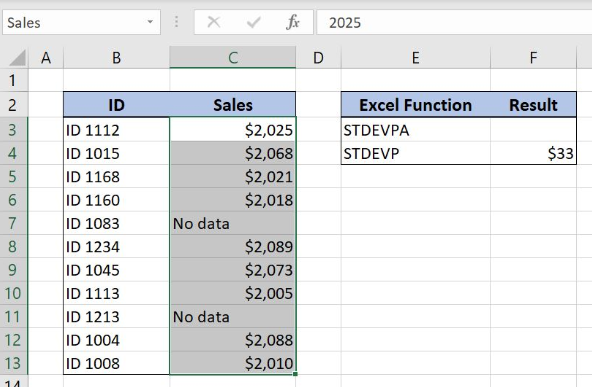Click the Sales header cell
The width and height of the screenshot is (592, 387).
tap(233, 105)
